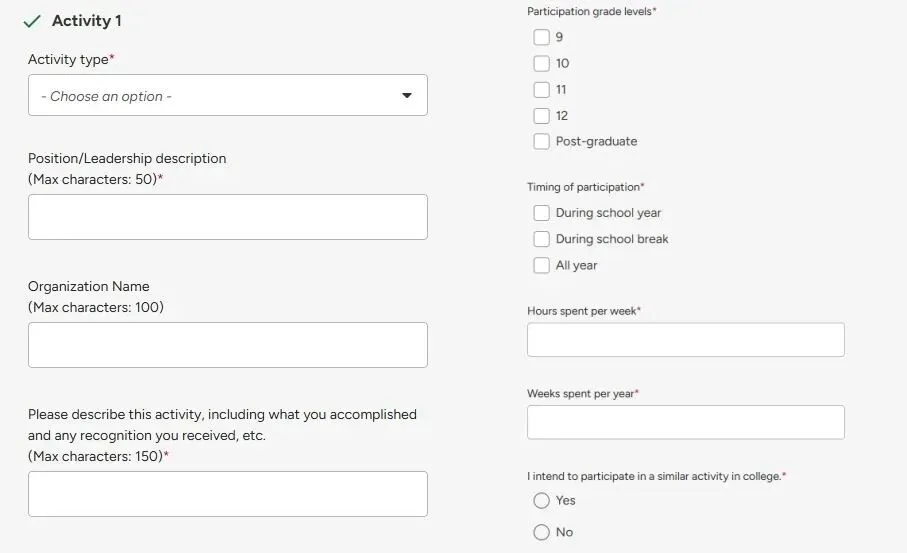This screenshot has width=907, height=553.
Task: Tick the grade 11 checkbox
Action: pyautogui.click(x=541, y=89)
